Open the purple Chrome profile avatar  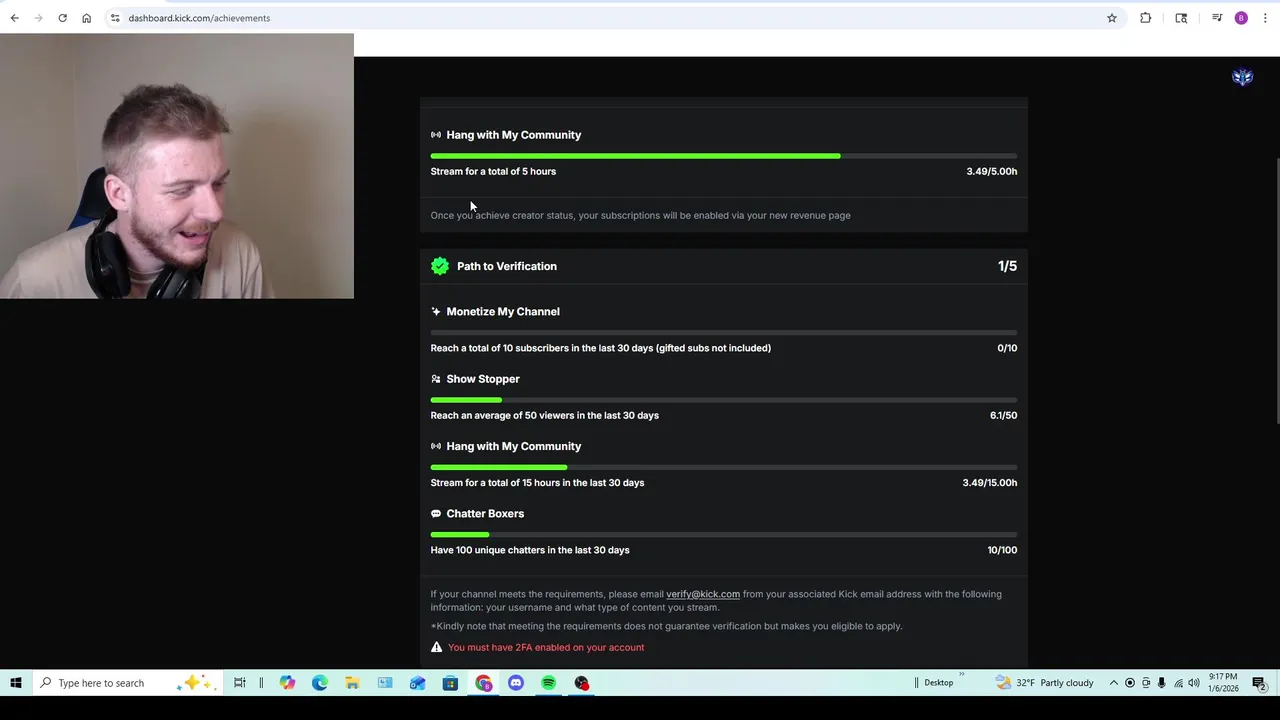(x=1241, y=18)
